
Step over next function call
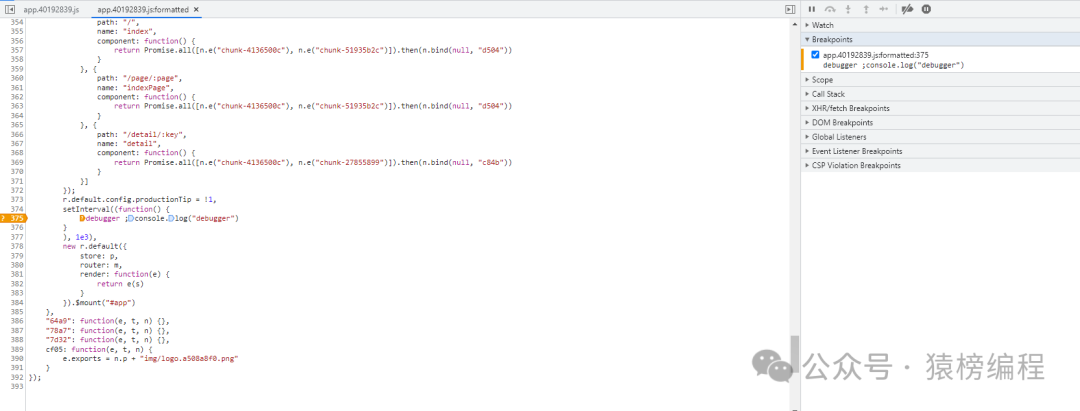point(830,9)
